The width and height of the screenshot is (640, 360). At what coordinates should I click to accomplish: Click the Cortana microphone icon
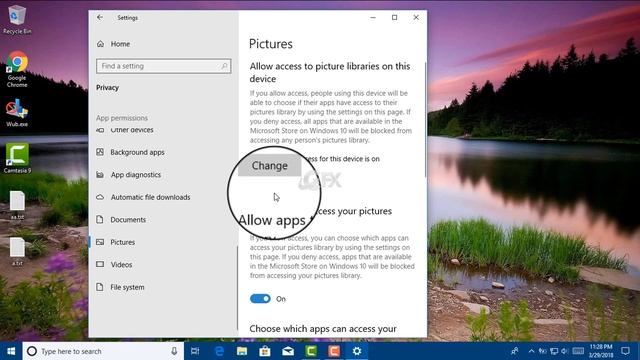(x=174, y=351)
